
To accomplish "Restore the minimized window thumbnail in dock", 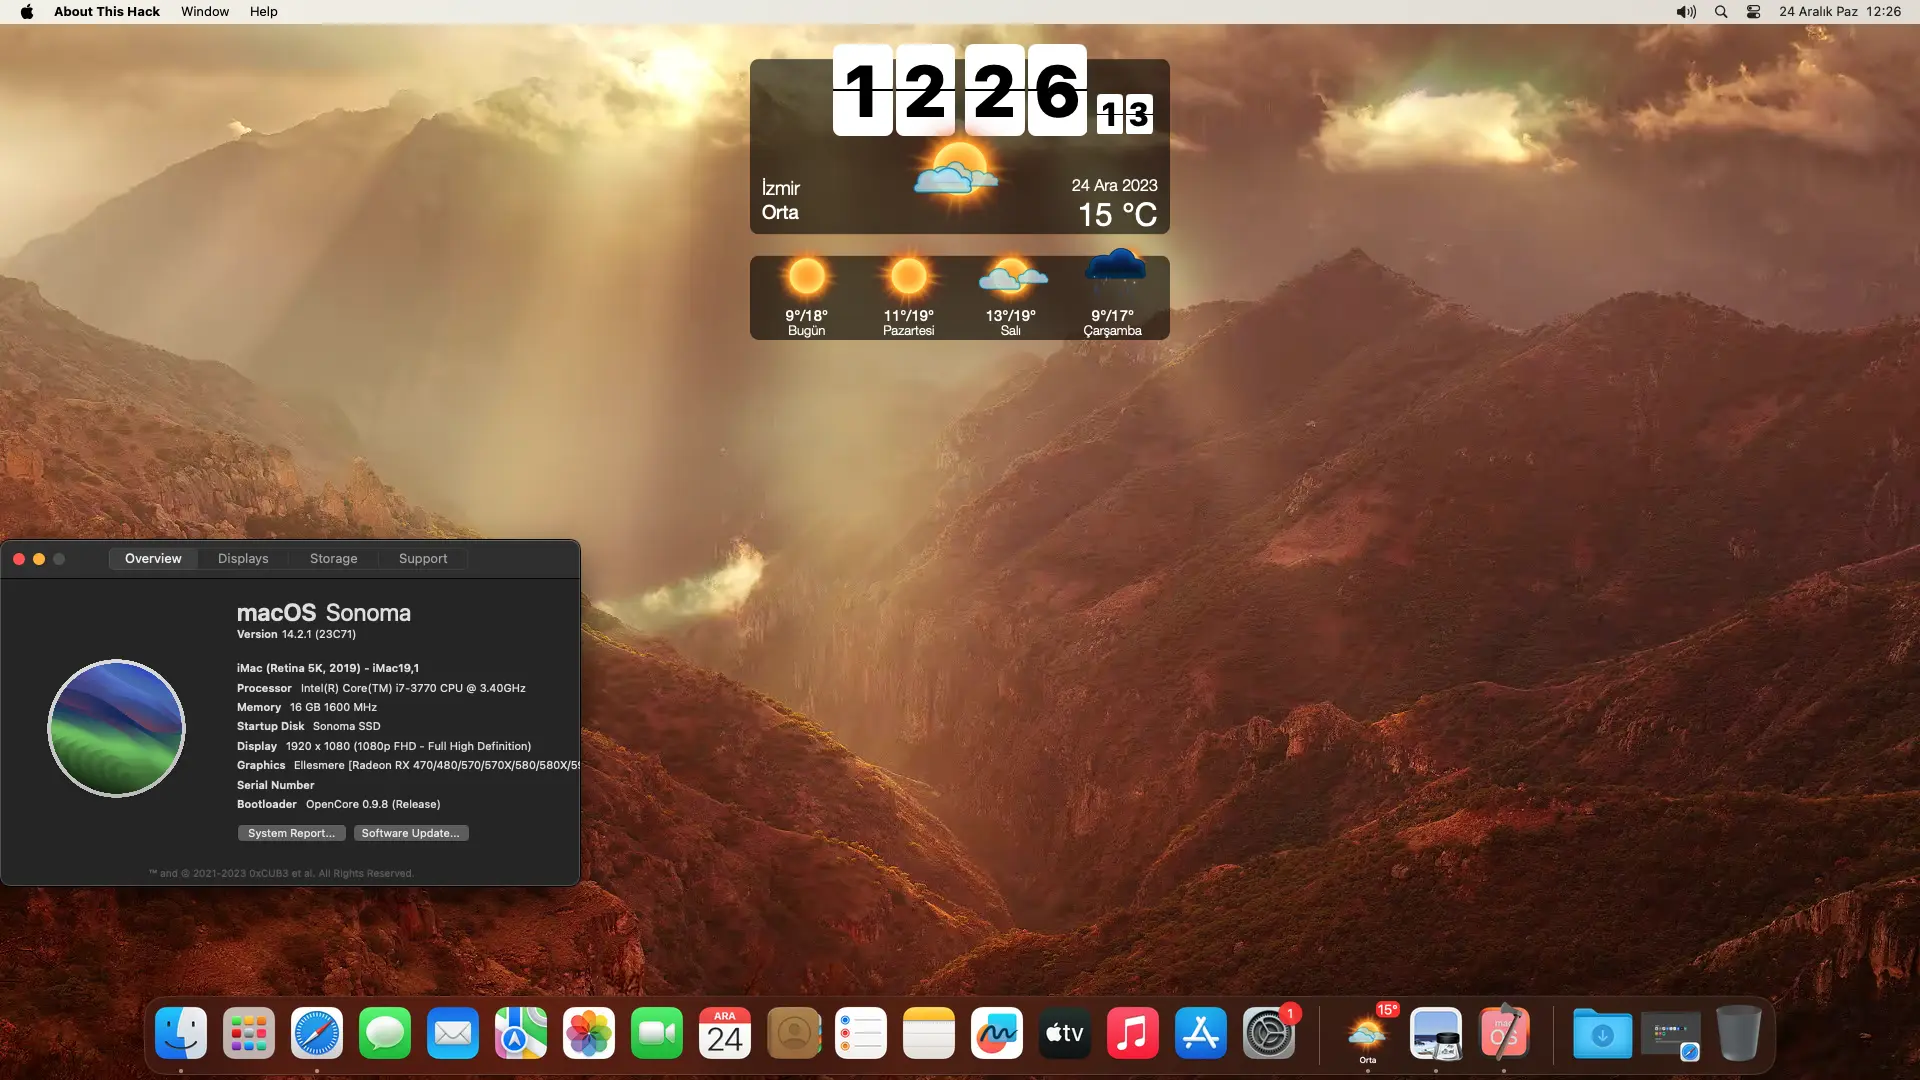I will pyautogui.click(x=1670, y=1035).
